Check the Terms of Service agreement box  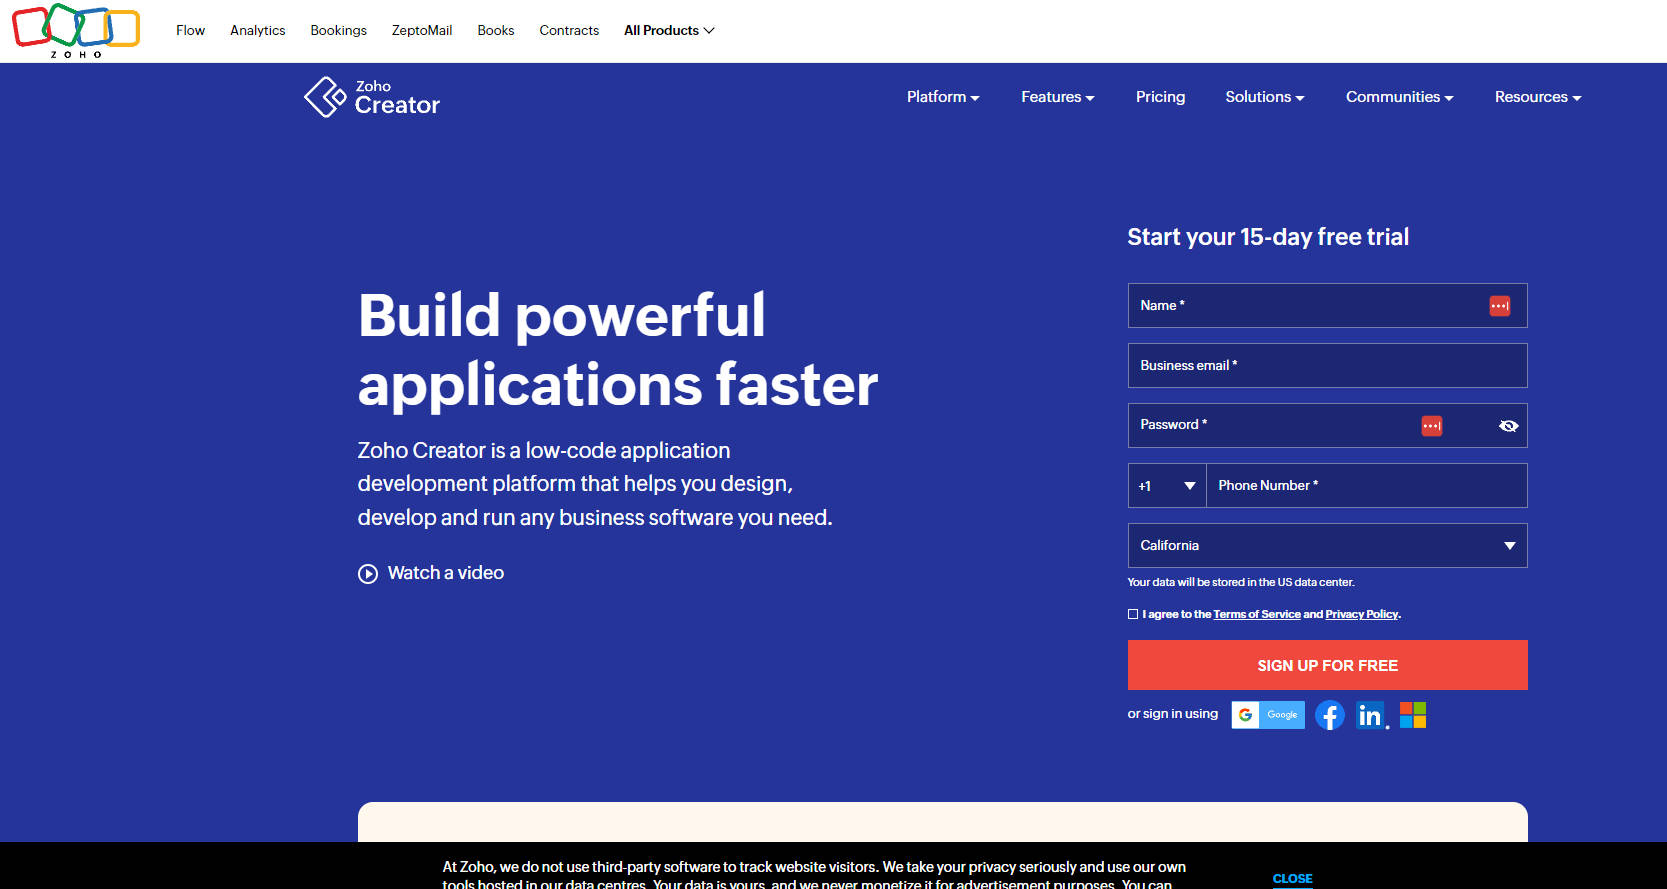tap(1133, 614)
